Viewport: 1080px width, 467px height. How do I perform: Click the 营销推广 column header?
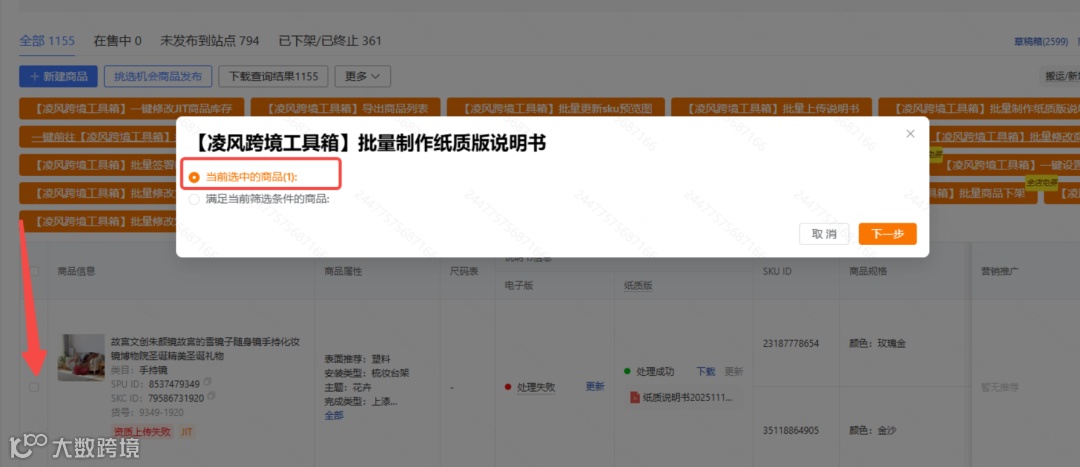pyautogui.click(x=999, y=271)
